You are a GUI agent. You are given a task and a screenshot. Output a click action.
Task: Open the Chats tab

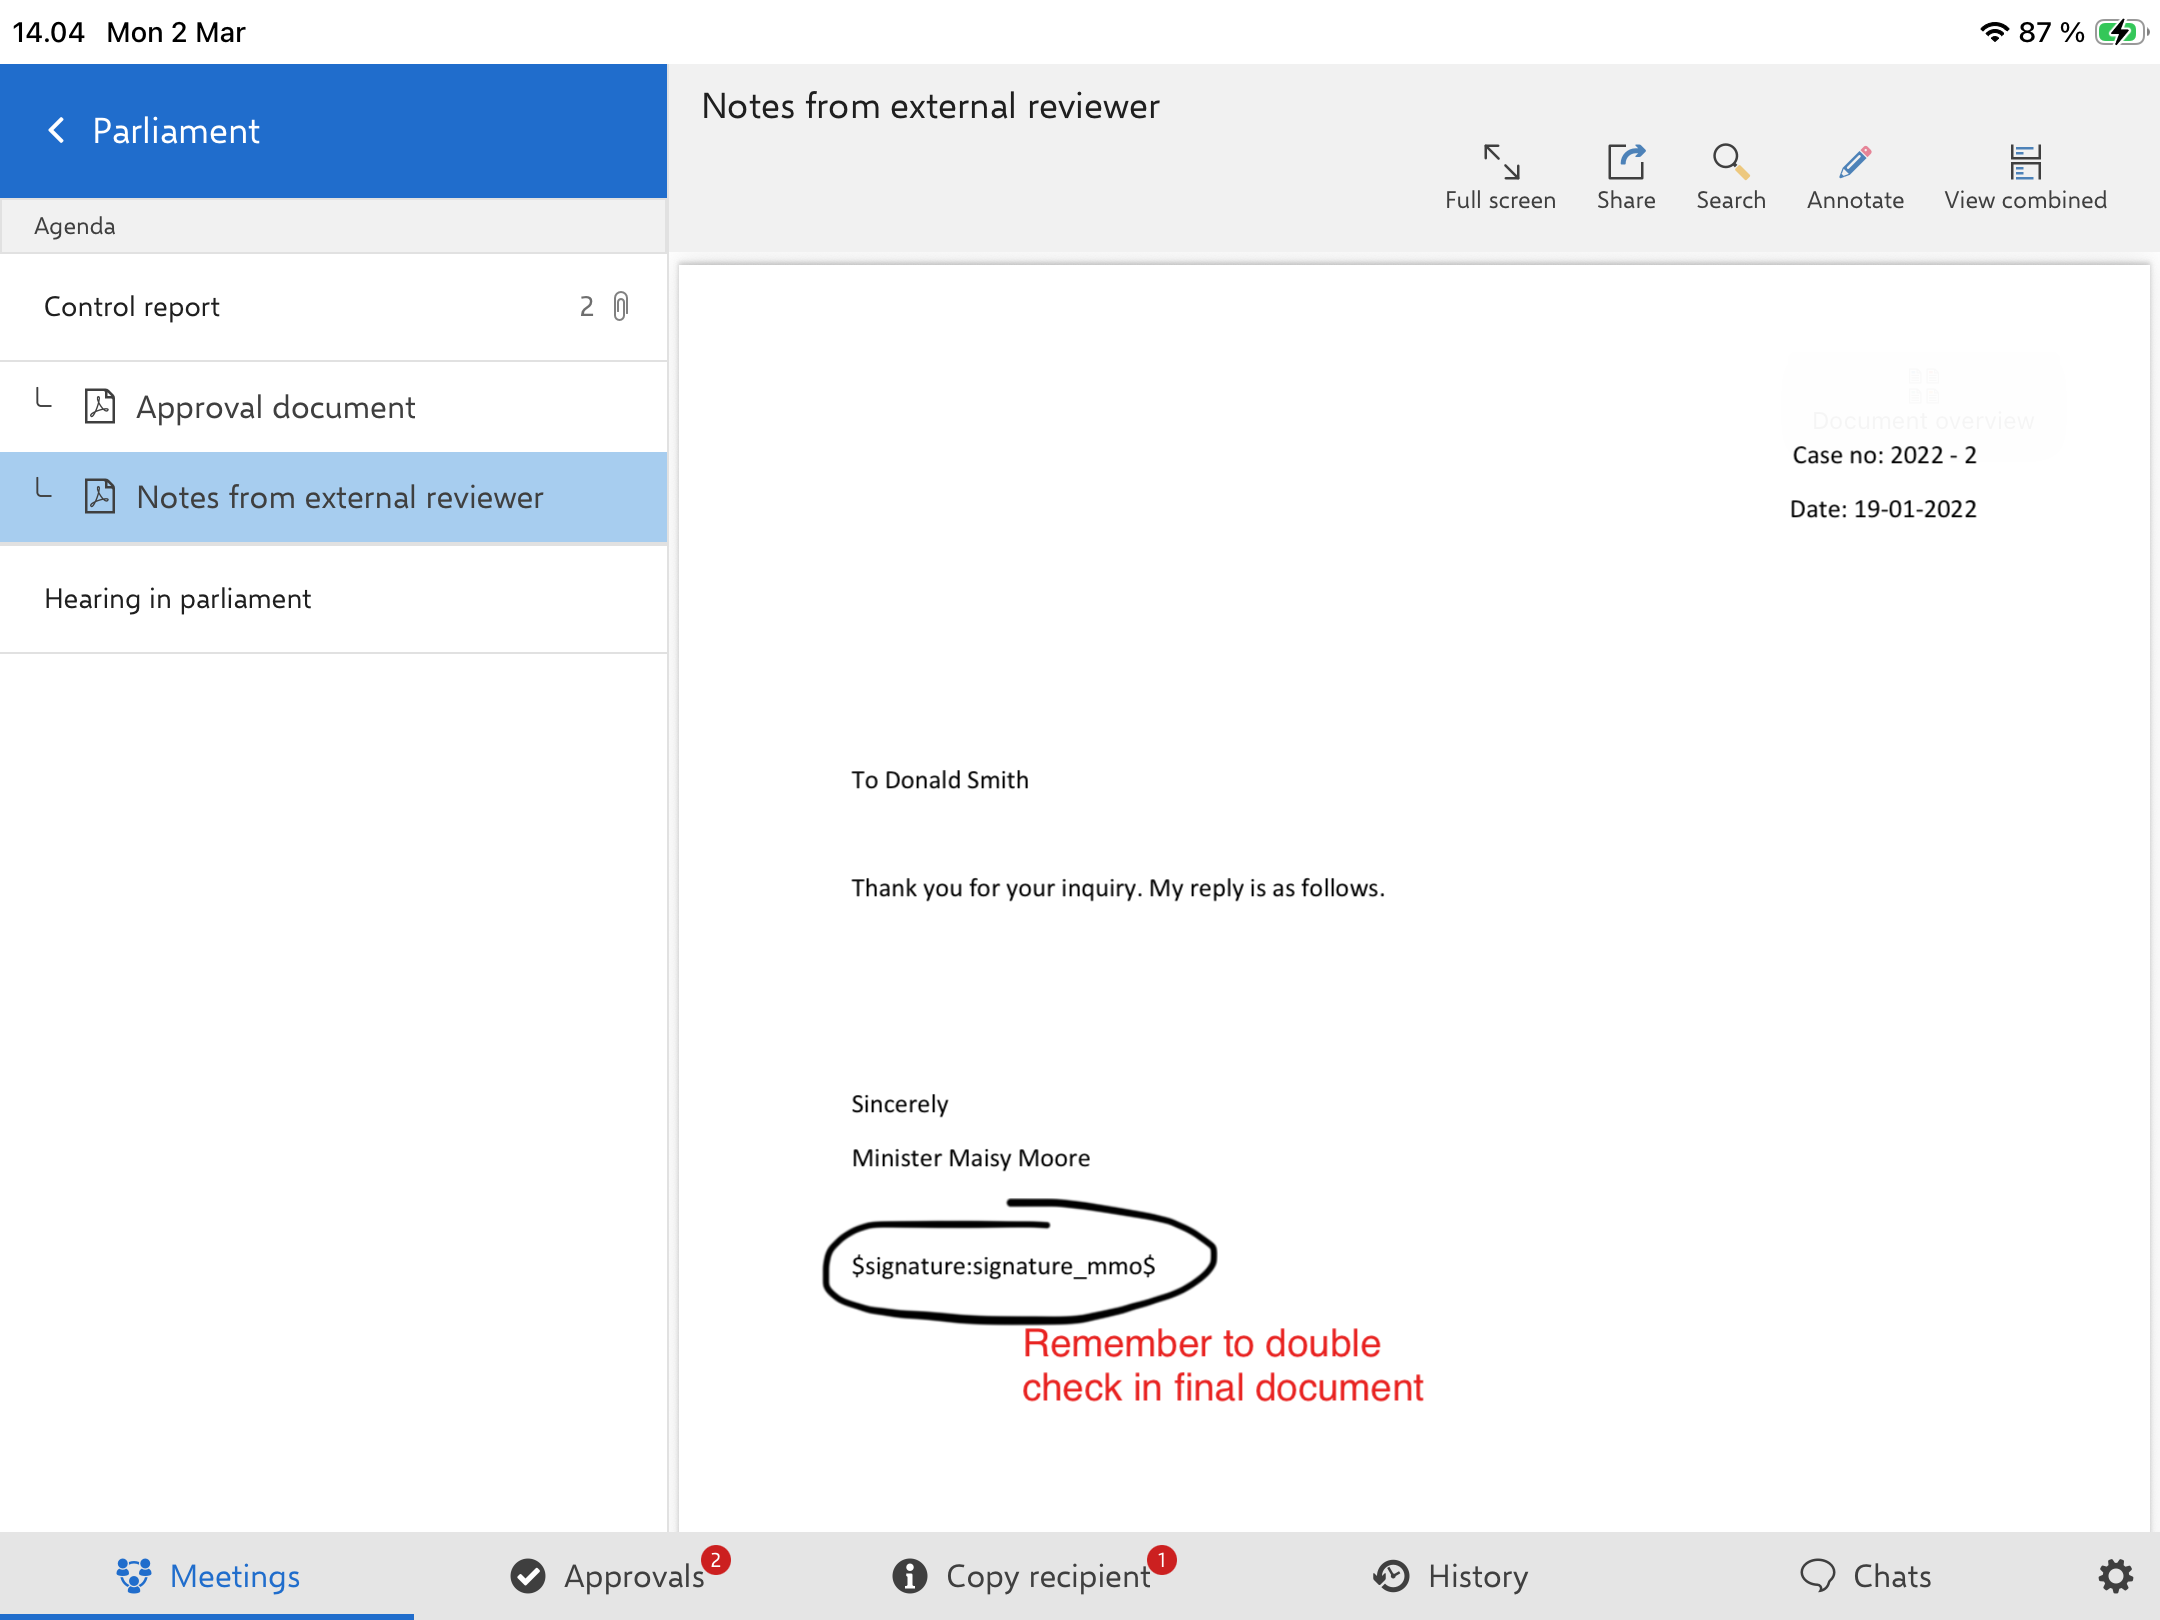coord(1865,1576)
